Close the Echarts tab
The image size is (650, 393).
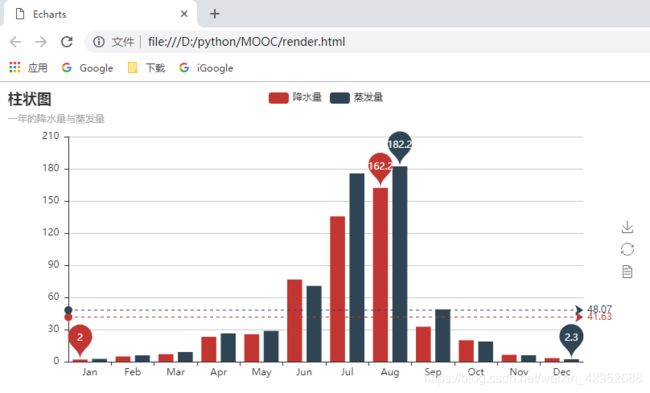[x=184, y=14]
